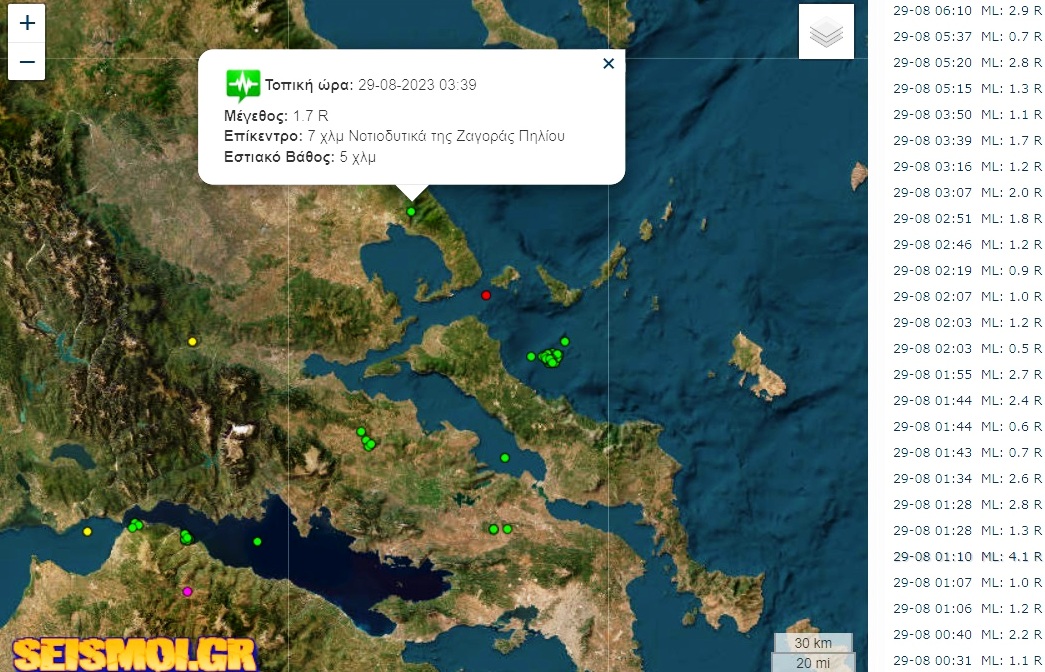Select the green marker under the popup tip
Image resolution: width=1045 pixels, height=672 pixels.
[x=411, y=212]
